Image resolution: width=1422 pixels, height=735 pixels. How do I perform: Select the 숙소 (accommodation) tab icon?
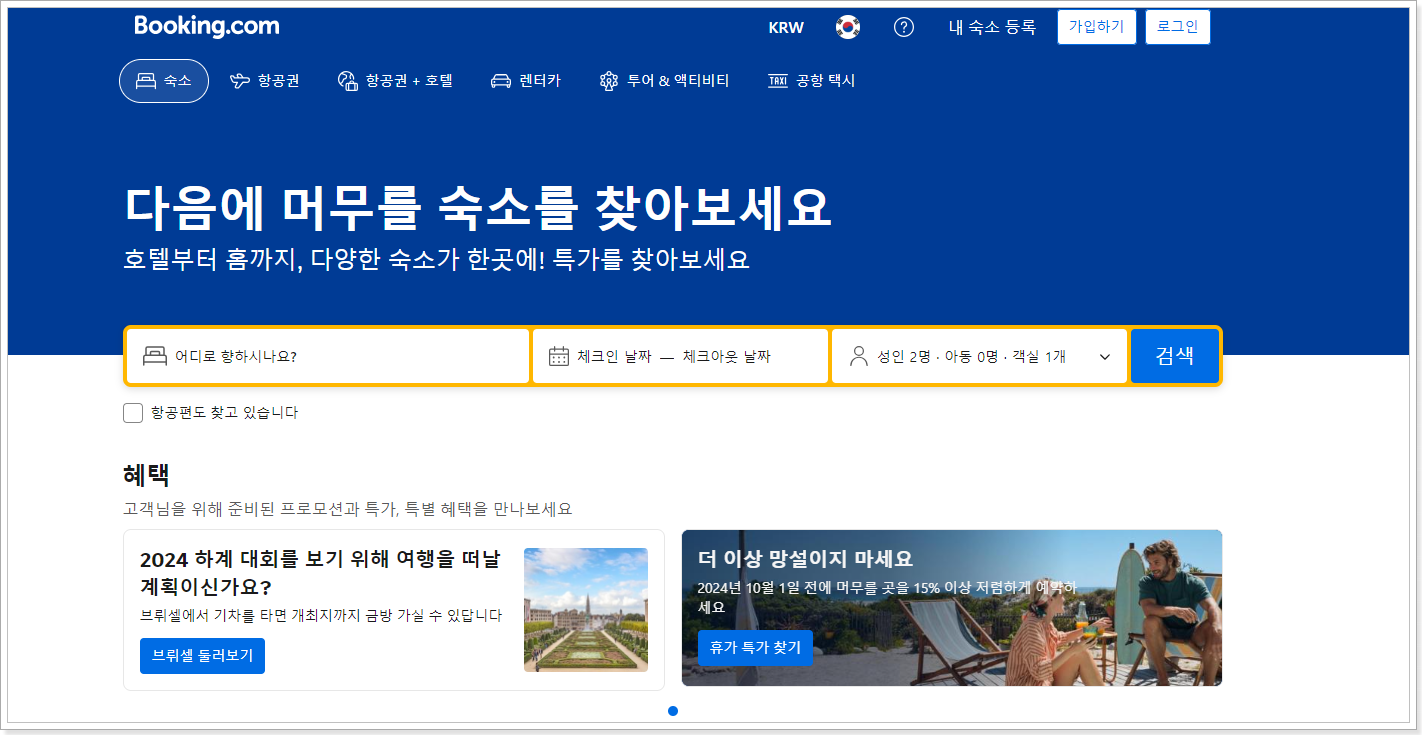point(146,80)
